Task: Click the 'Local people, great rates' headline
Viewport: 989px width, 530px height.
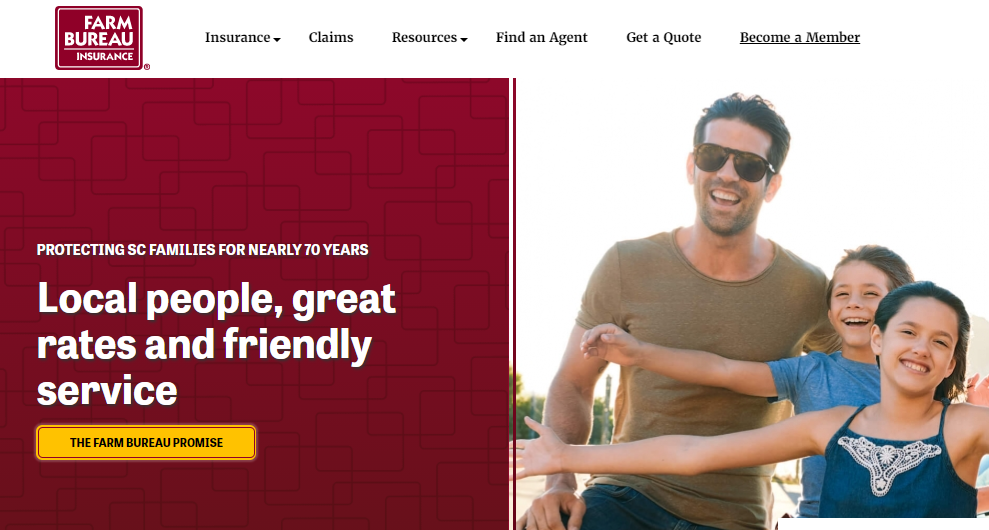Action: click(x=216, y=344)
